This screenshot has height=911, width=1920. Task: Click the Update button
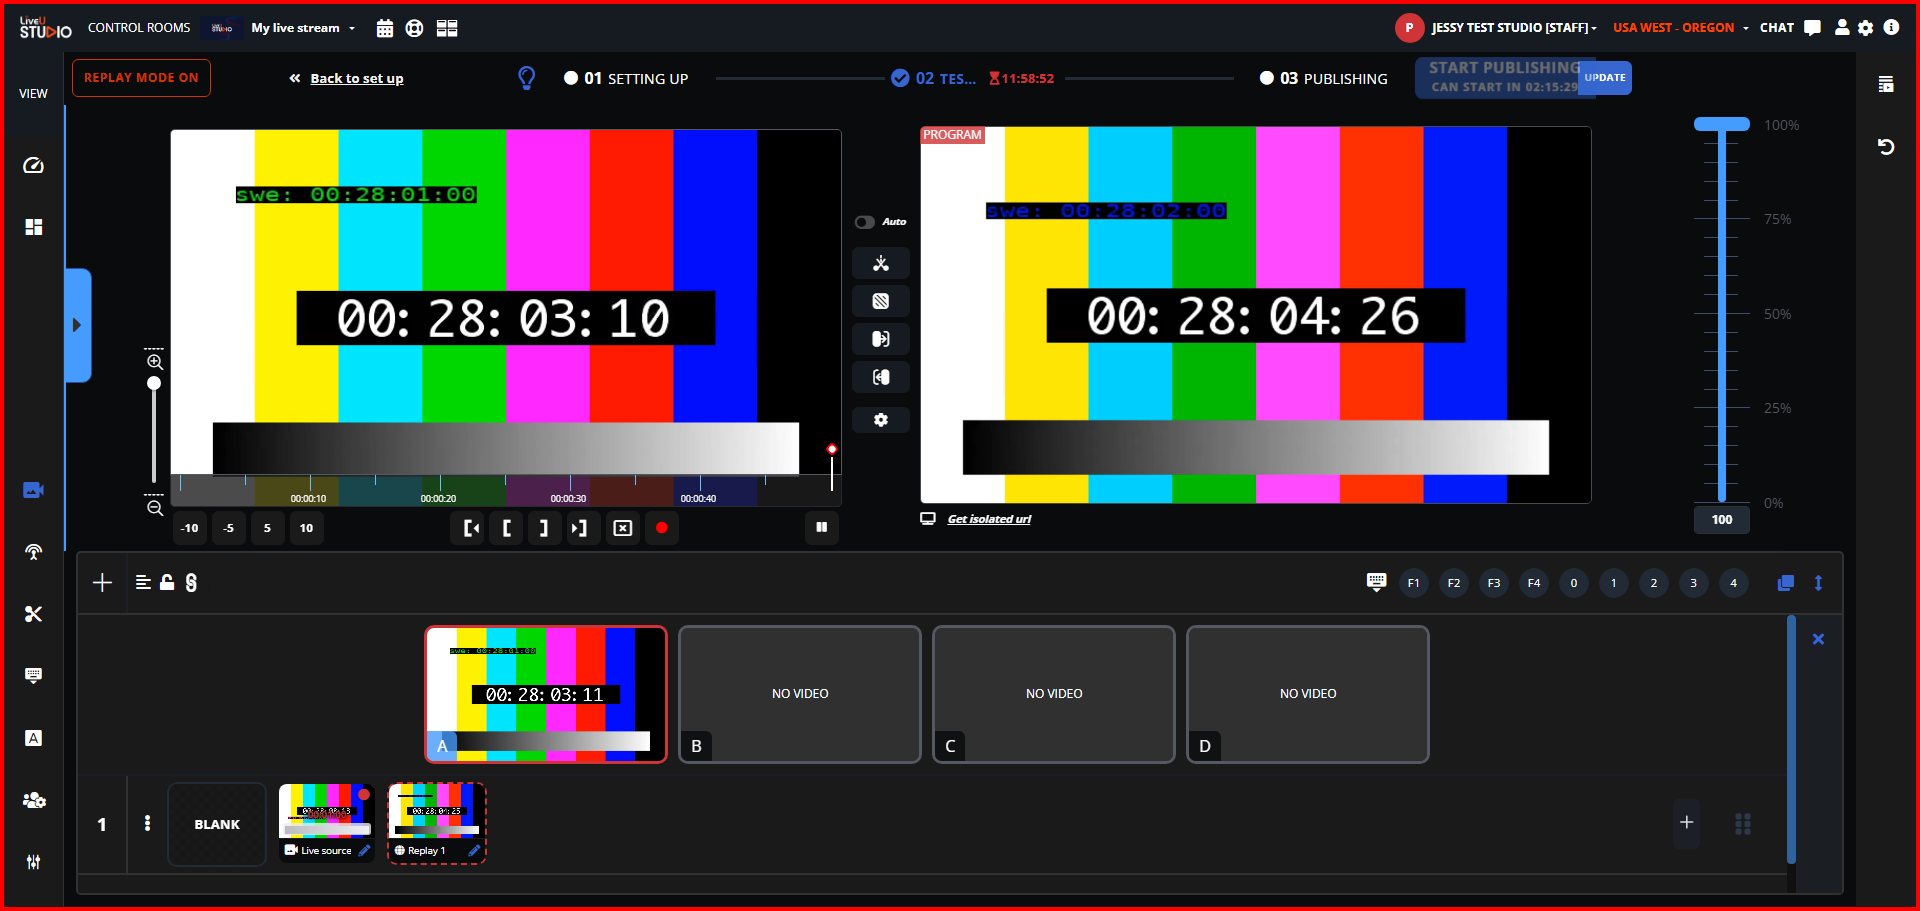1604,78
